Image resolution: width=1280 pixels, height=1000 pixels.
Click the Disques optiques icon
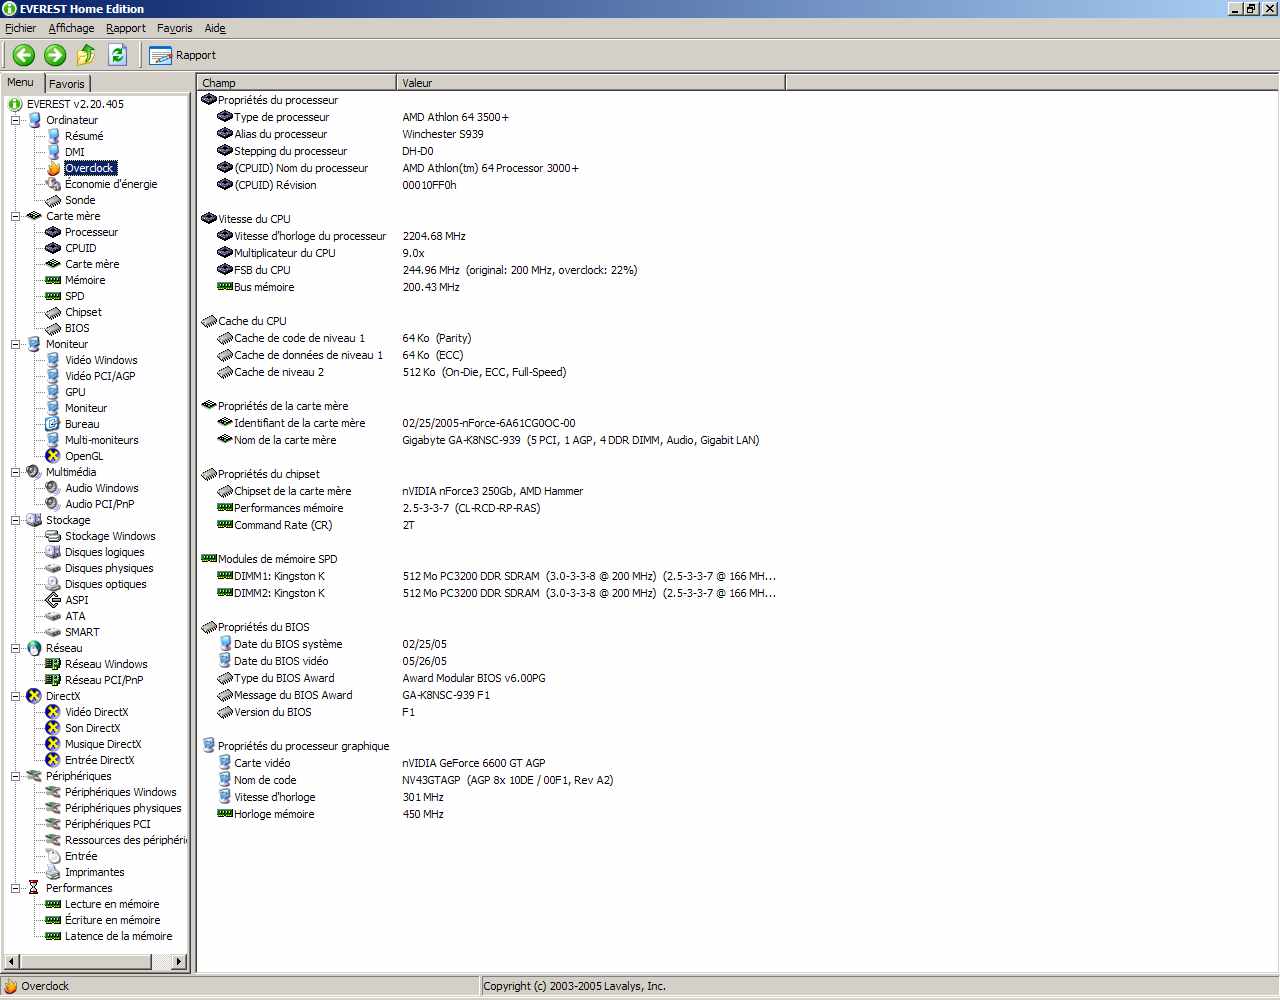53,584
